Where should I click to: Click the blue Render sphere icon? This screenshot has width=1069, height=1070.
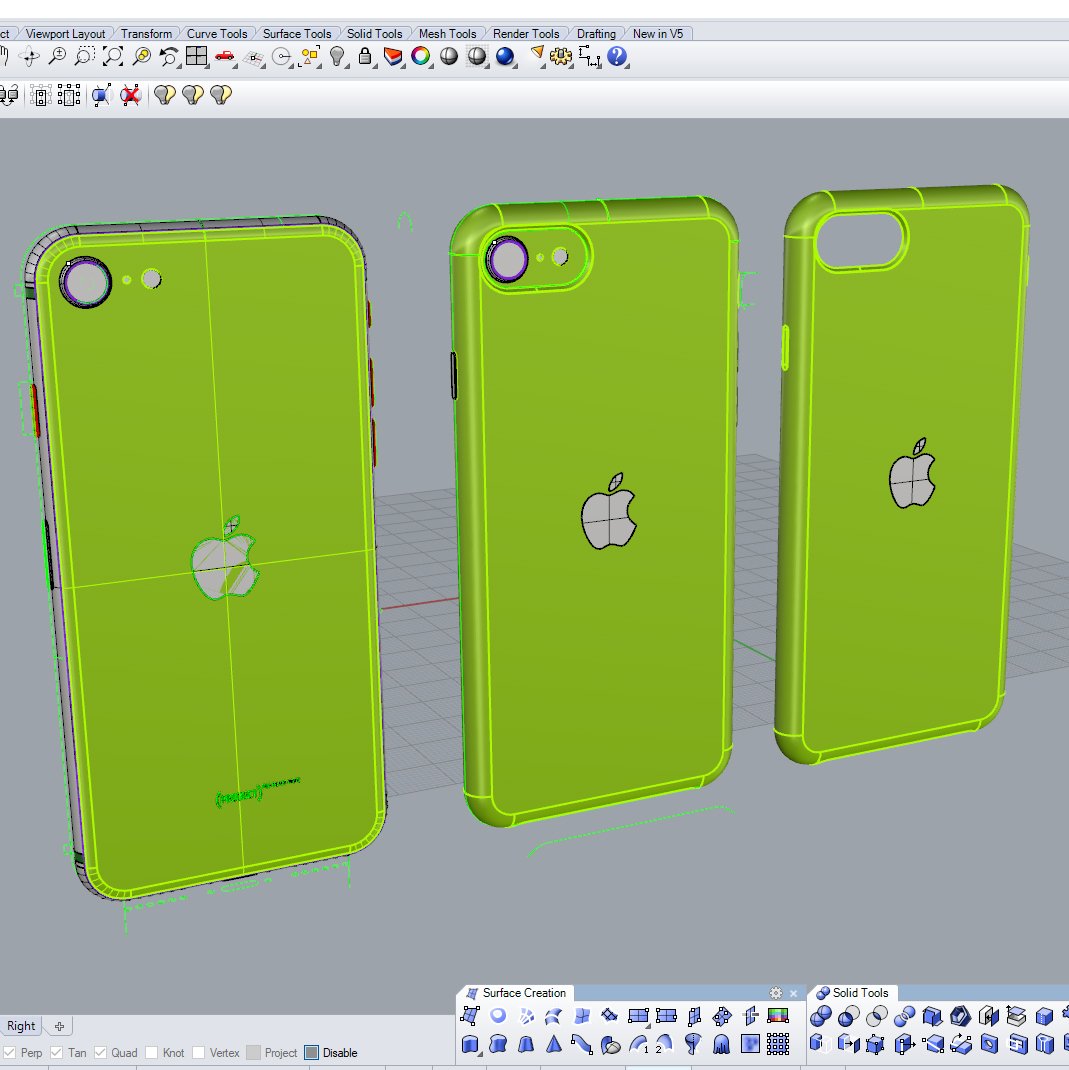505,57
